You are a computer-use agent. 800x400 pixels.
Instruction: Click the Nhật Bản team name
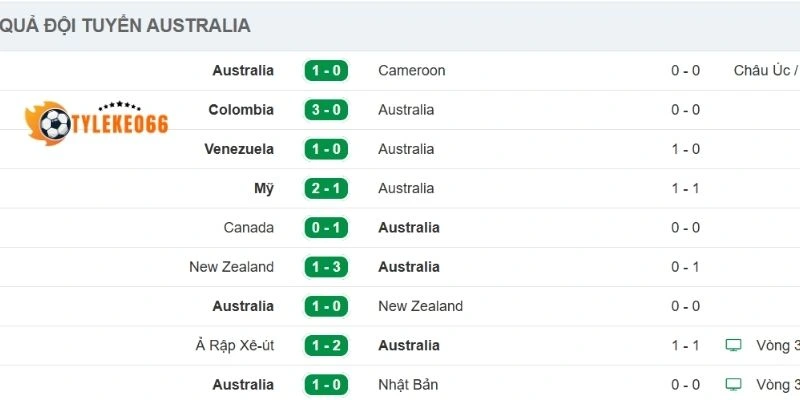coord(408,384)
